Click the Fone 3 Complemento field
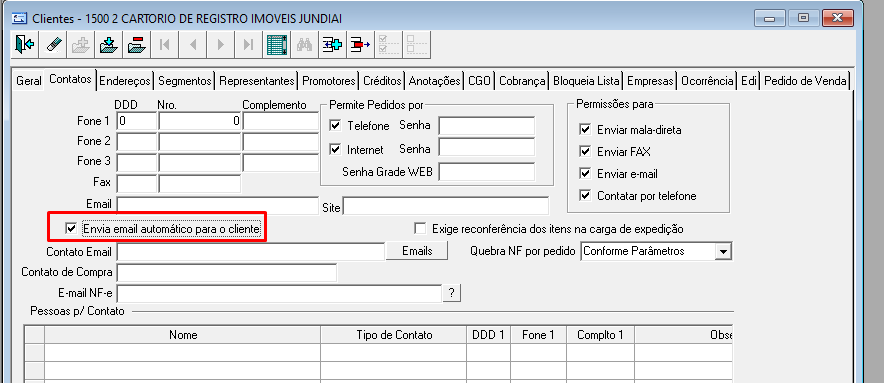This screenshot has width=884, height=383. coord(281,162)
